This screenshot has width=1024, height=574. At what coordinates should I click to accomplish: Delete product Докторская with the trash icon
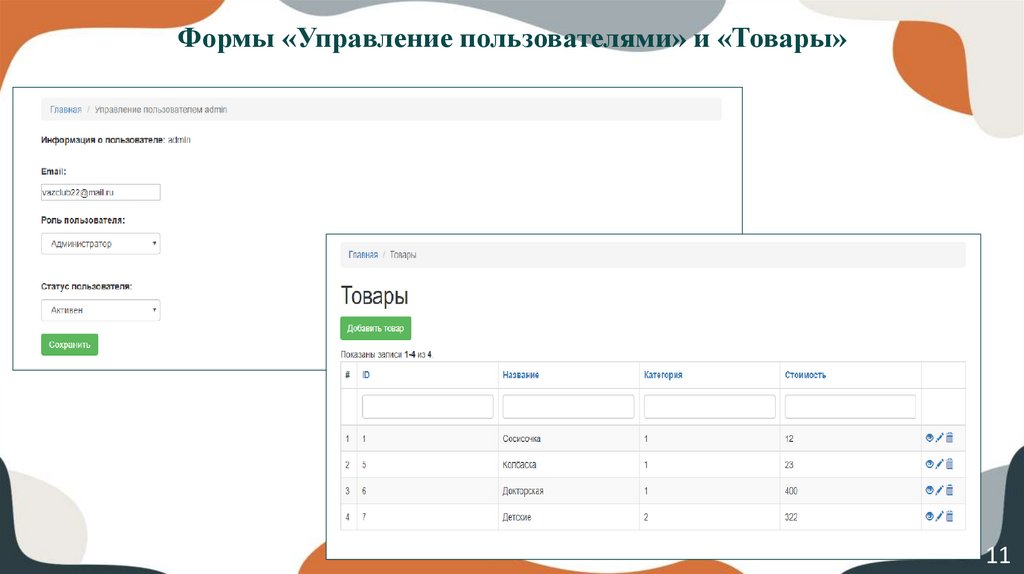[x=950, y=490]
